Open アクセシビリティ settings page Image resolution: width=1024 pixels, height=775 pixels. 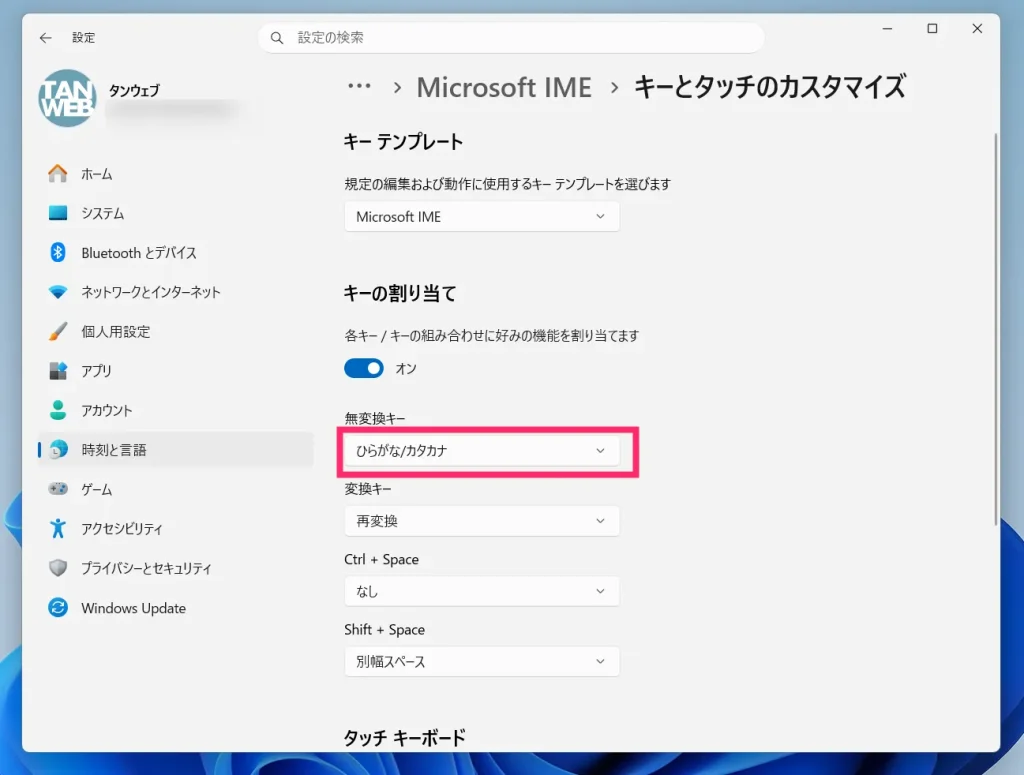175,528
